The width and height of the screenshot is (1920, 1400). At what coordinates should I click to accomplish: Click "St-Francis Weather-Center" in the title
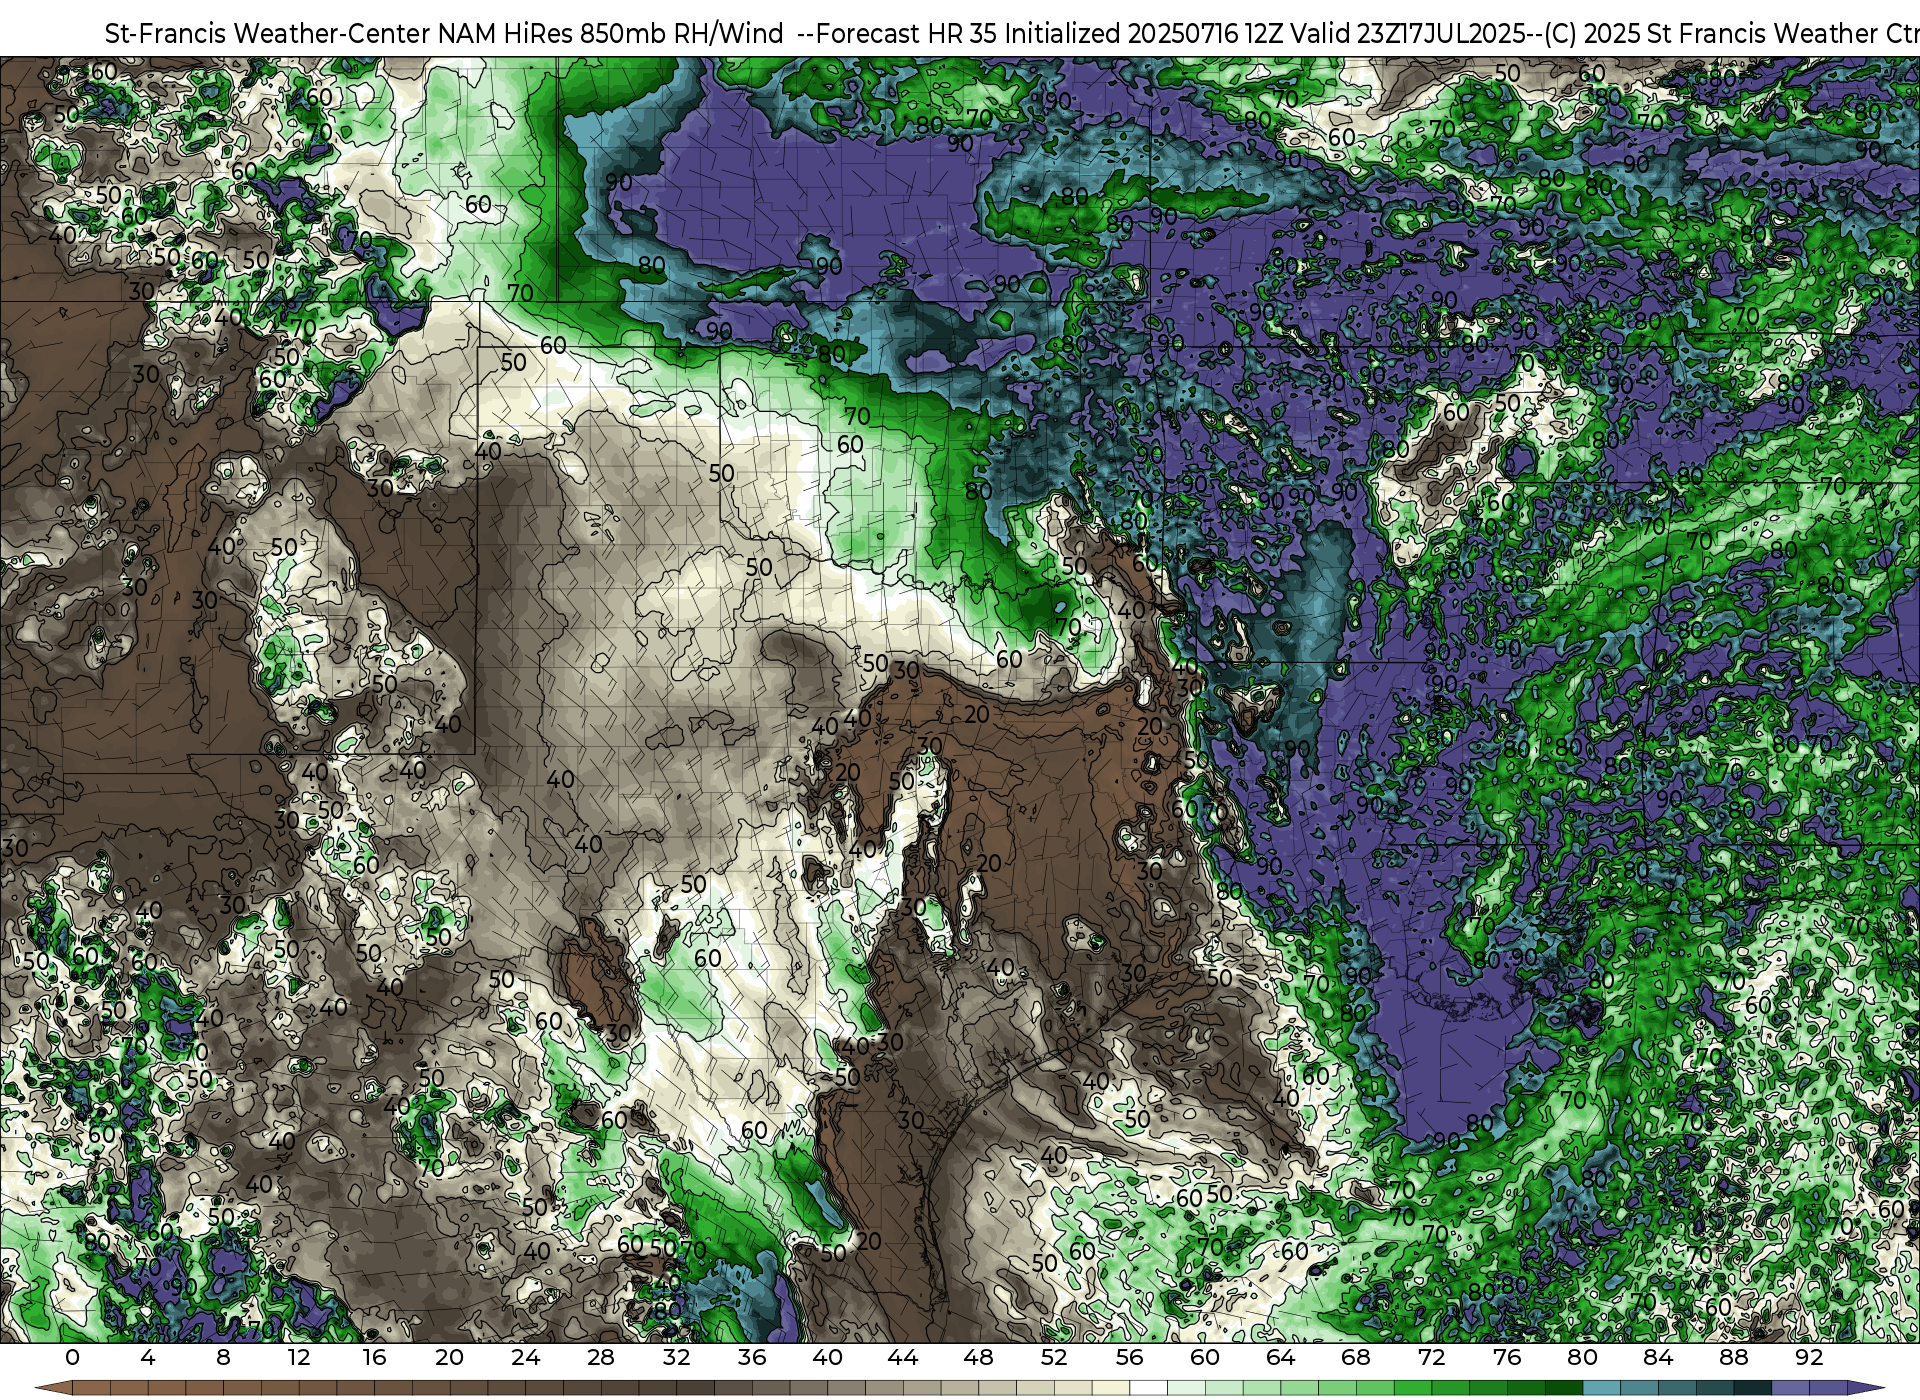coord(268,33)
